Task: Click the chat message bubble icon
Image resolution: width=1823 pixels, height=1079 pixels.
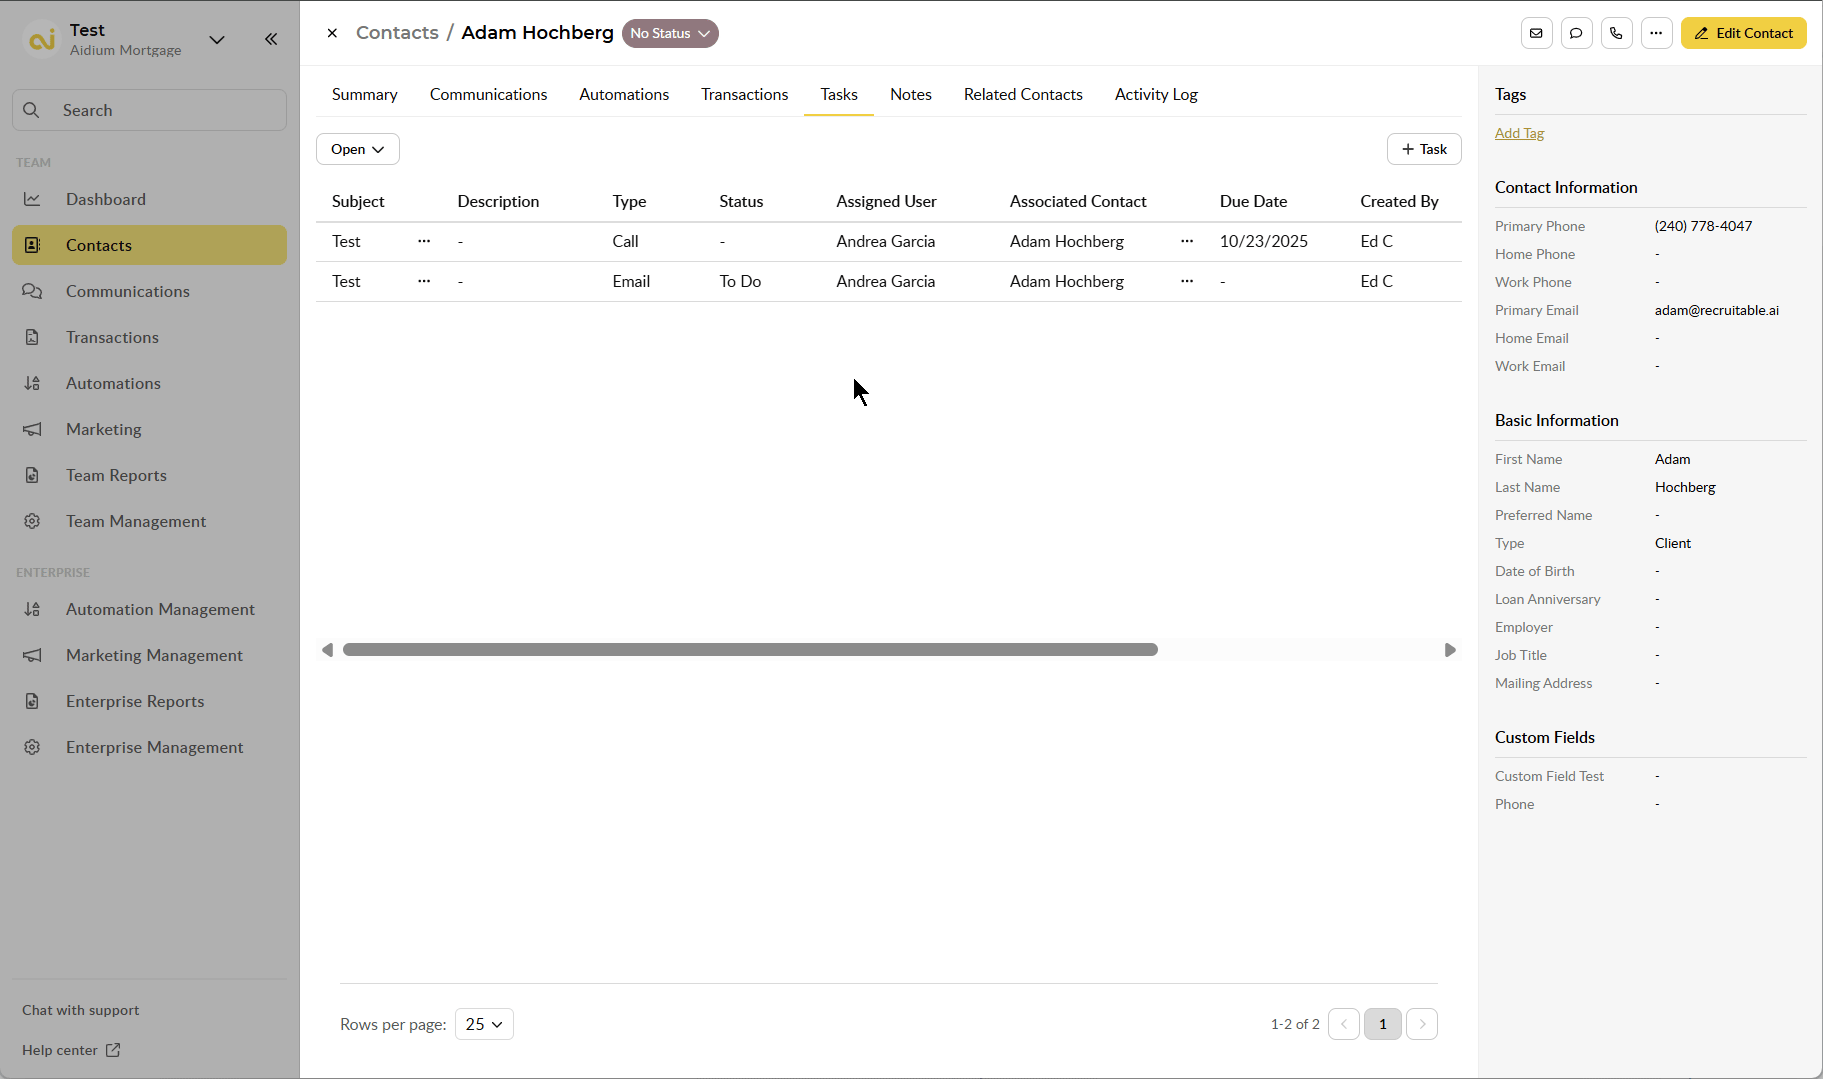Action: pyautogui.click(x=1576, y=33)
